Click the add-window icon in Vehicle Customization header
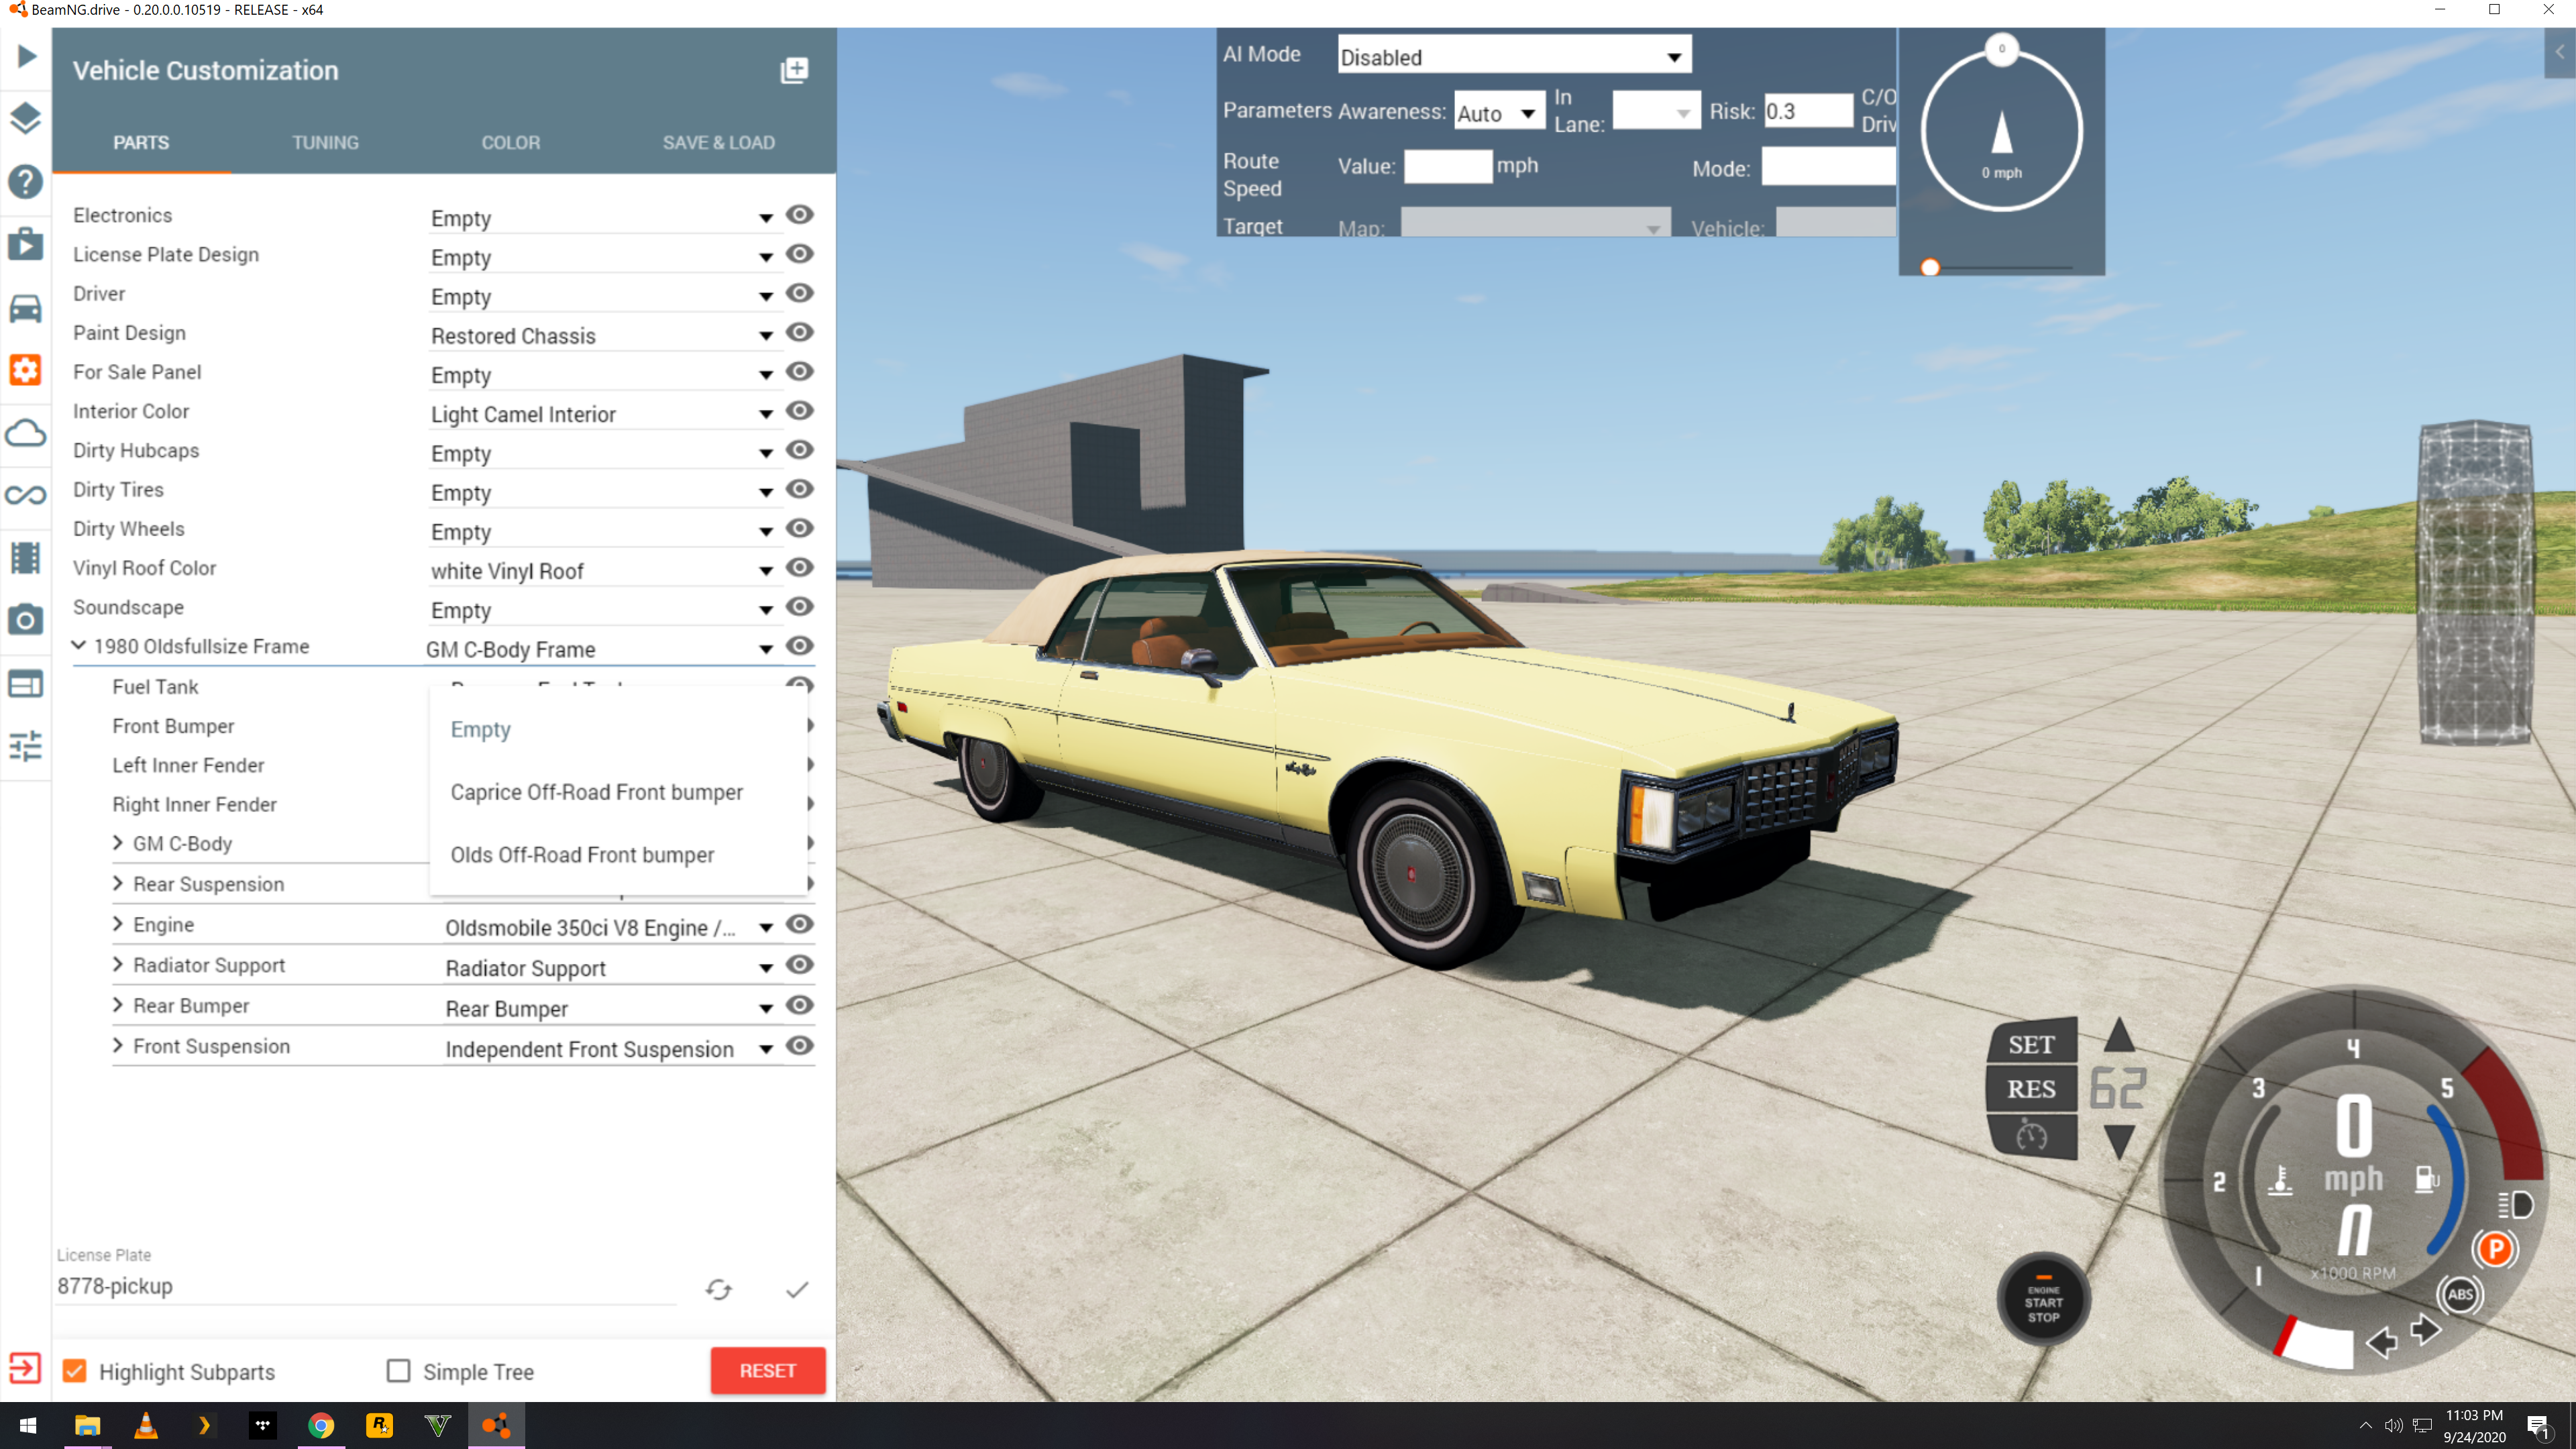The height and width of the screenshot is (1449, 2576). pyautogui.click(x=794, y=70)
